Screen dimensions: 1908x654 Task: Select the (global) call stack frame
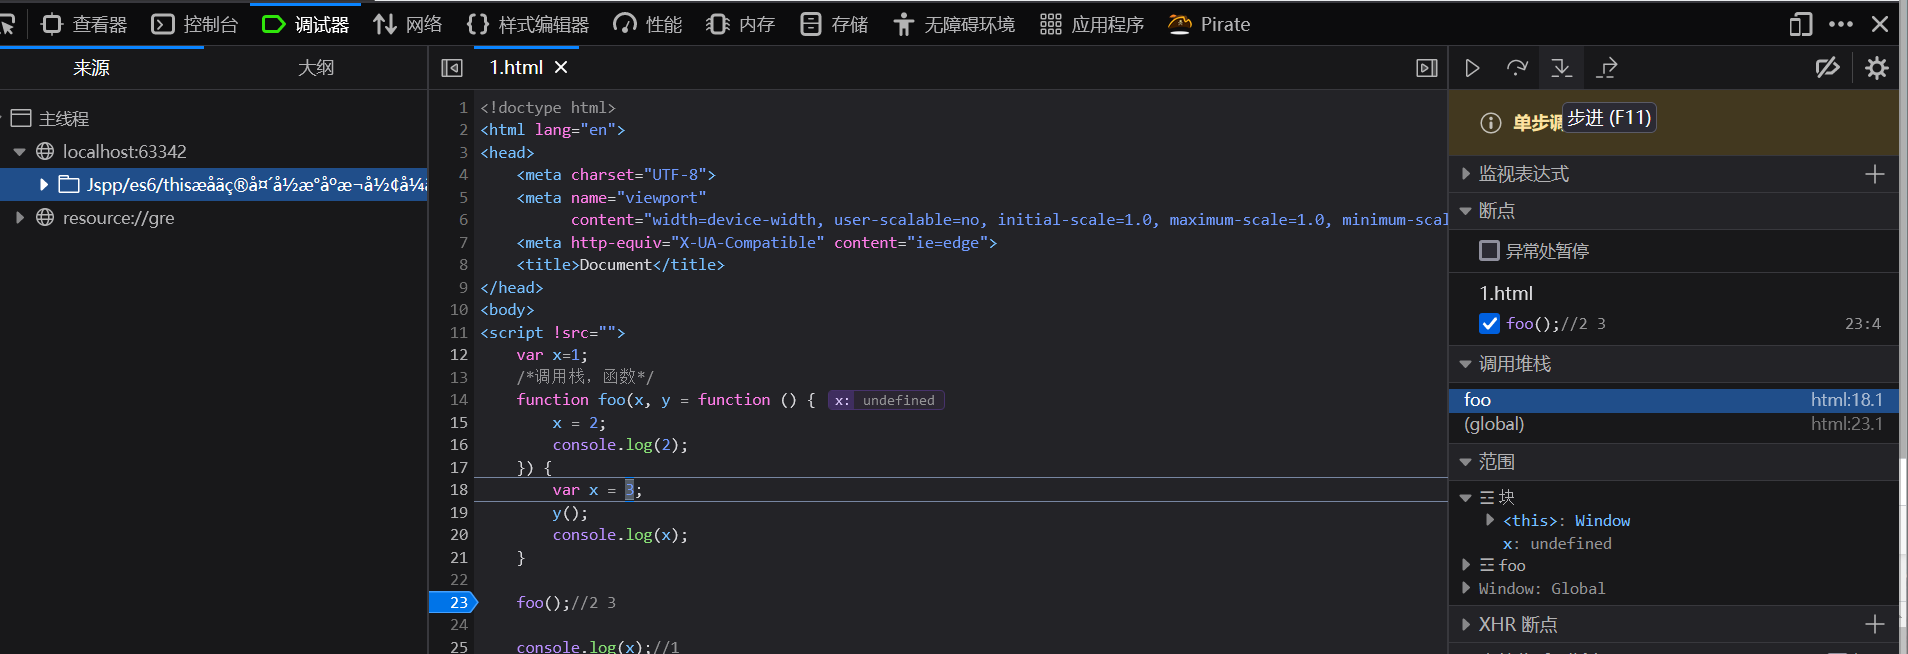pyautogui.click(x=1673, y=424)
